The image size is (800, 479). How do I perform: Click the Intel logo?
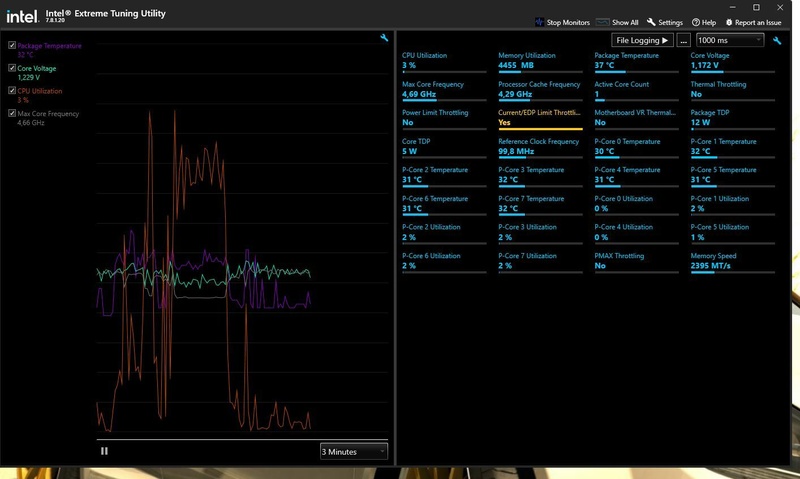[22, 17]
